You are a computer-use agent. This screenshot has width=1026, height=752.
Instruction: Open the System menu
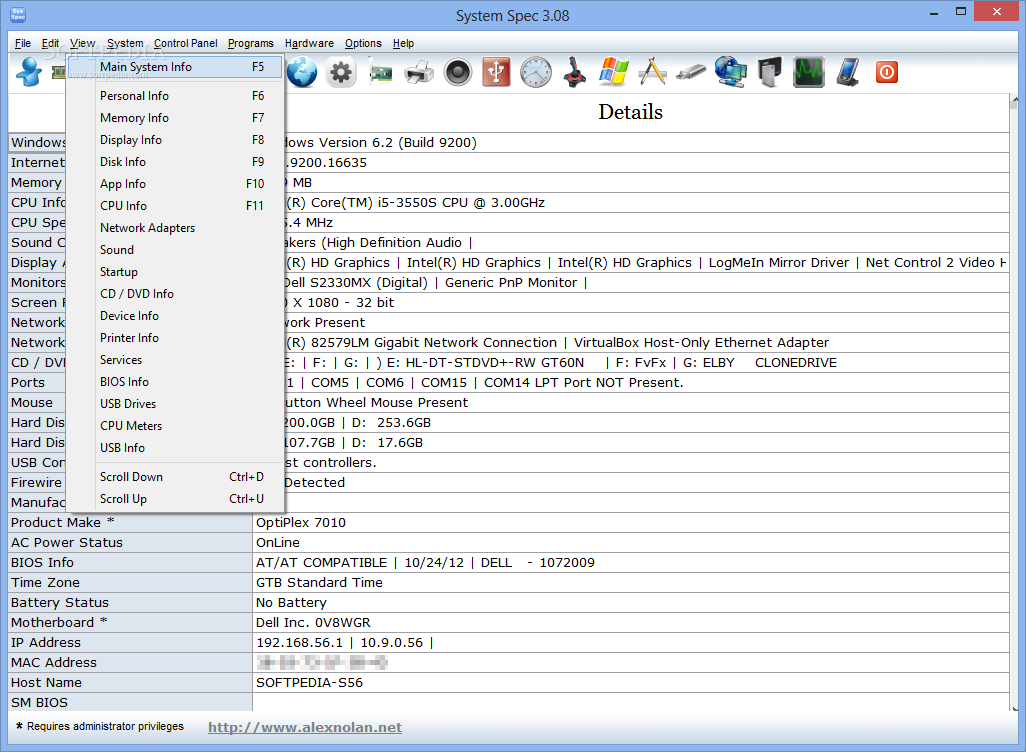tap(125, 43)
